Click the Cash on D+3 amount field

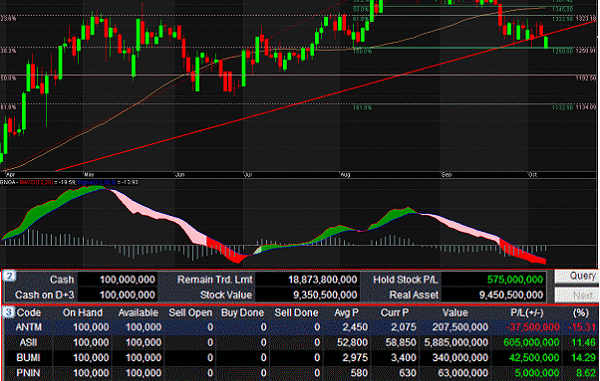(117, 295)
